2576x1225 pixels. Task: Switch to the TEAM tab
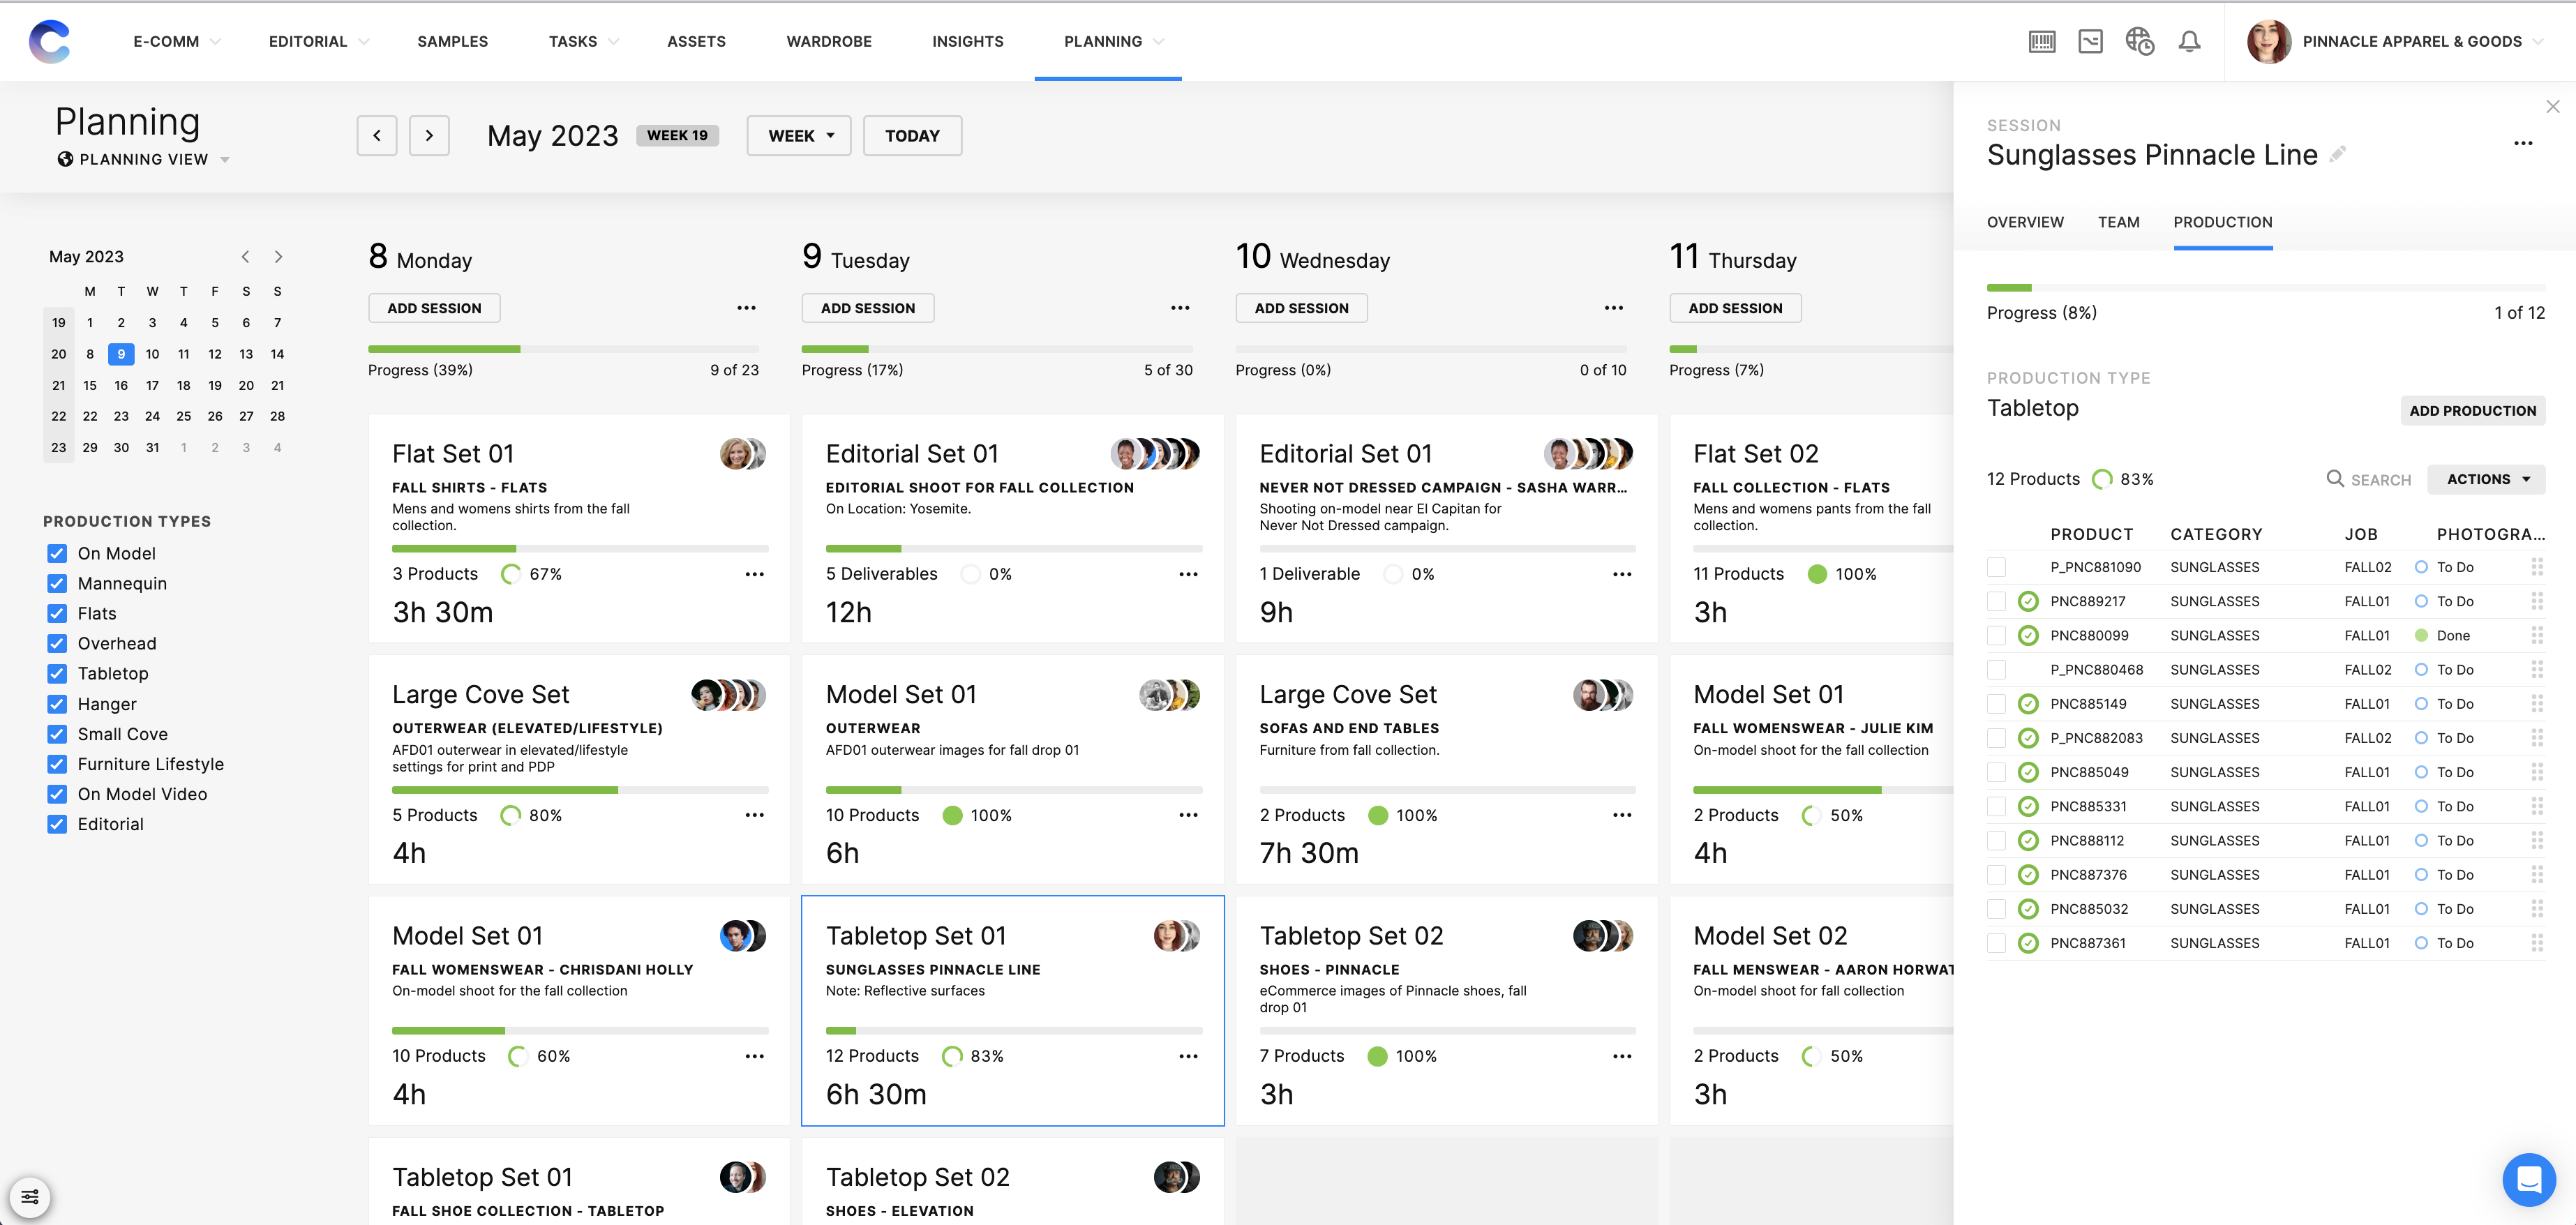(2118, 222)
